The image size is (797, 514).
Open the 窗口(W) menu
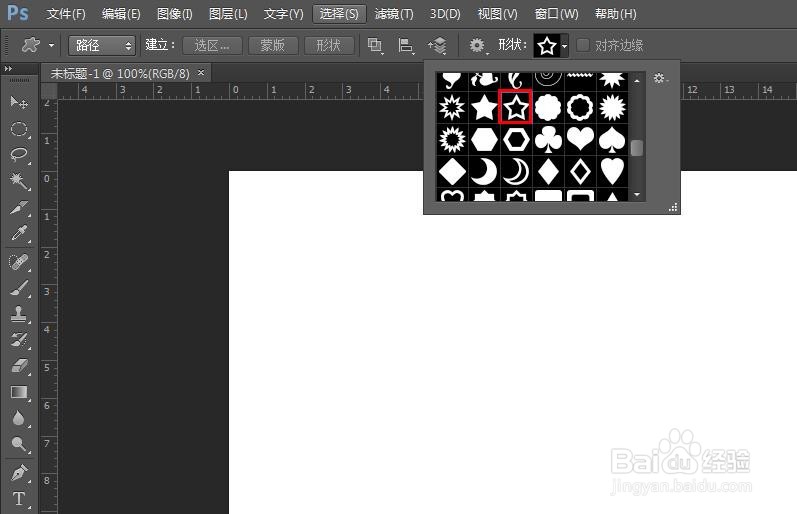point(556,14)
